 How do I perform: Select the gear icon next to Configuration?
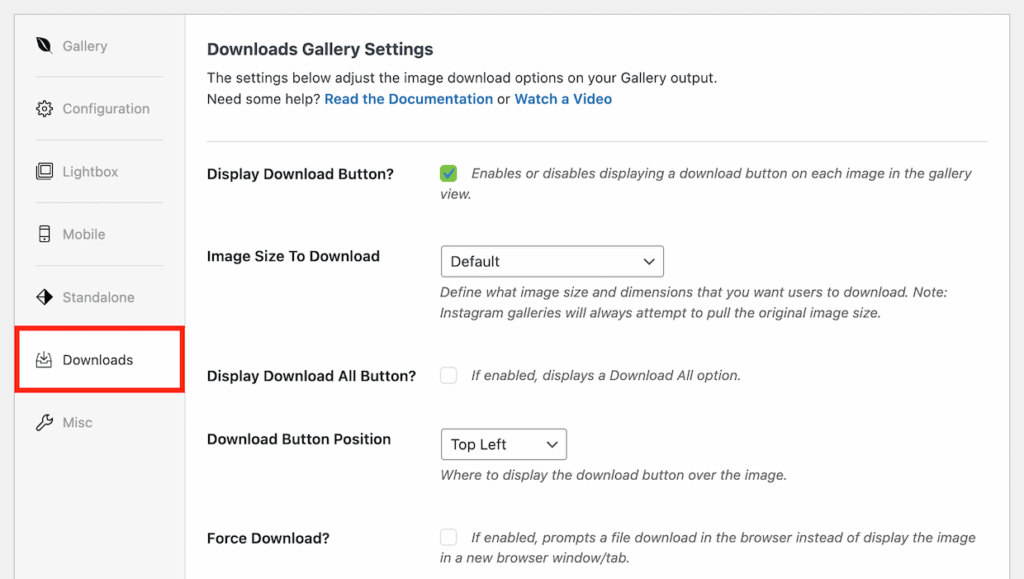(x=44, y=108)
